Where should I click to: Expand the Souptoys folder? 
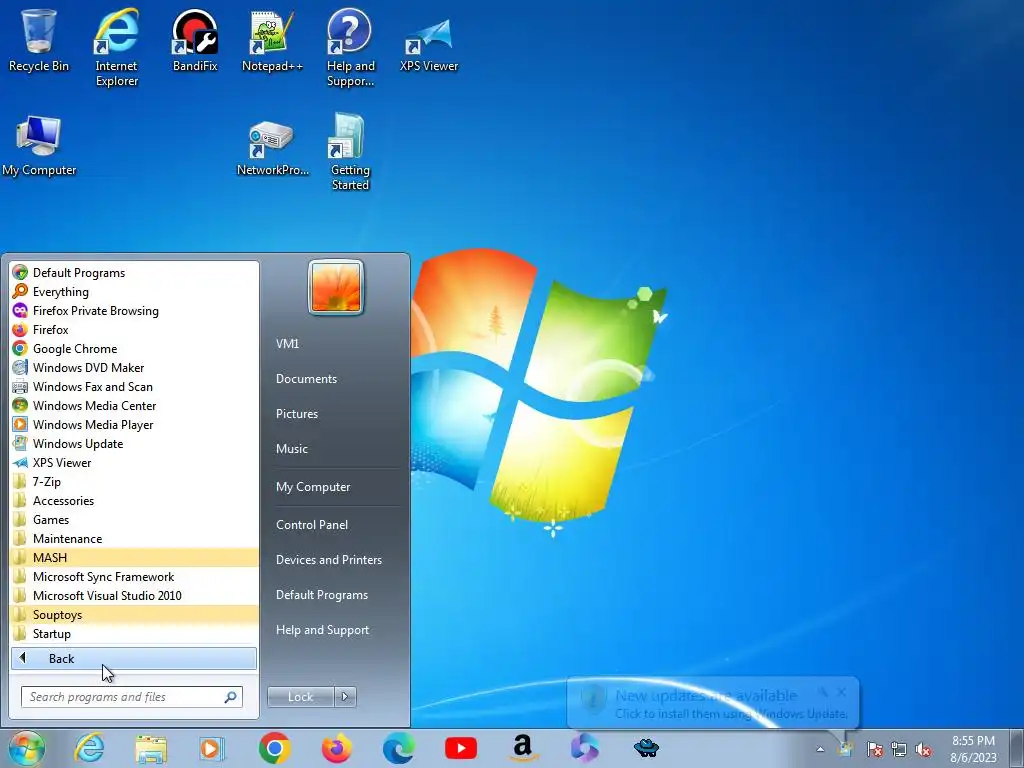tap(135, 614)
